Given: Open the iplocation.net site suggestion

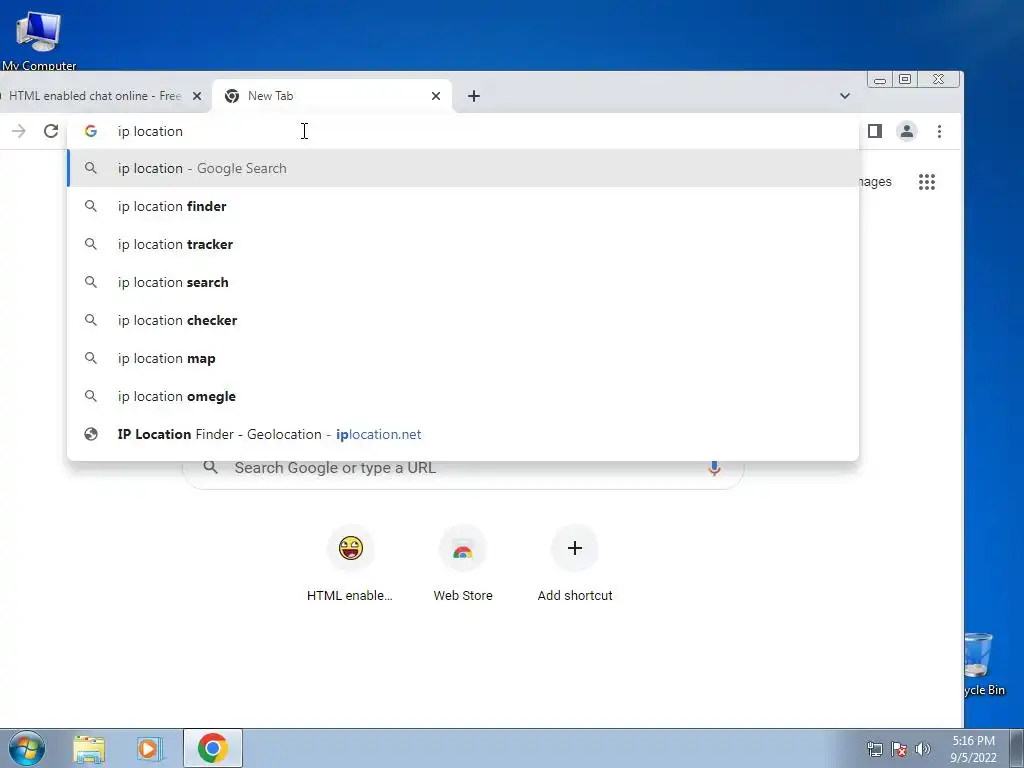Looking at the screenshot, I should [462, 434].
